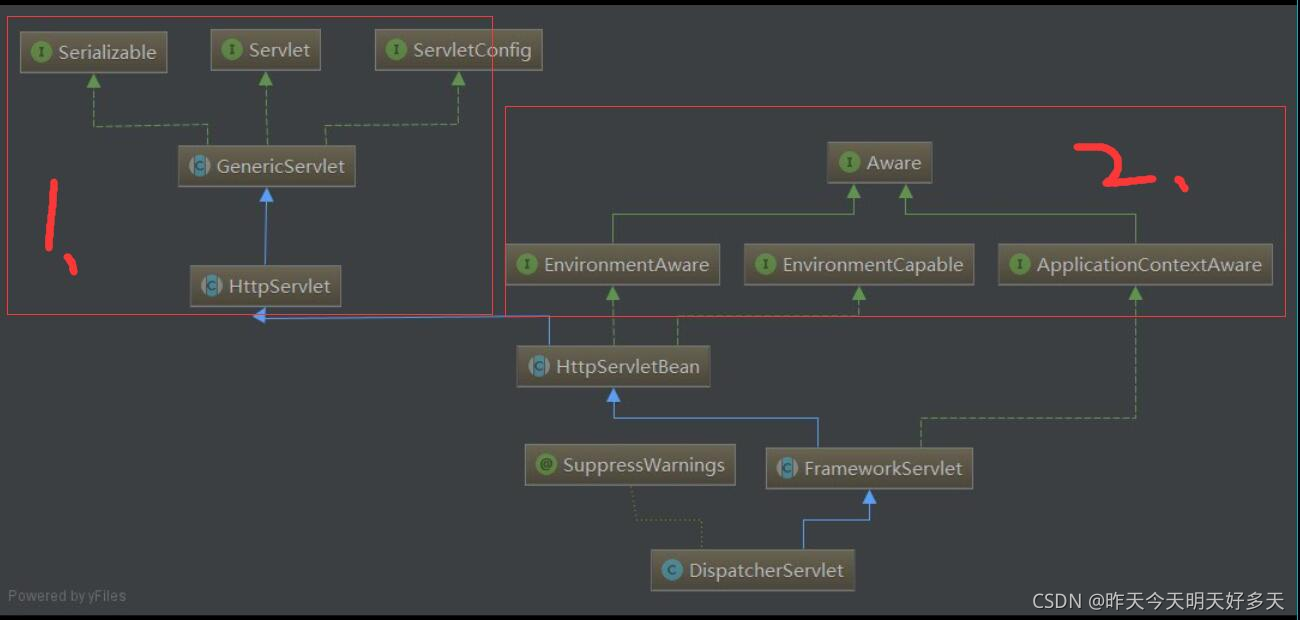Screen dimensions: 1300x620
Task: Select the EnvironmentCapable interface node
Action: tap(858, 264)
